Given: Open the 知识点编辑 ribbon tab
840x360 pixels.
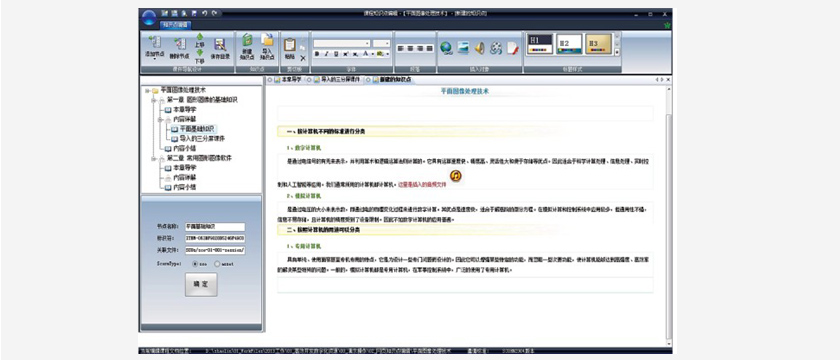Looking at the screenshot, I should (x=174, y=25).
